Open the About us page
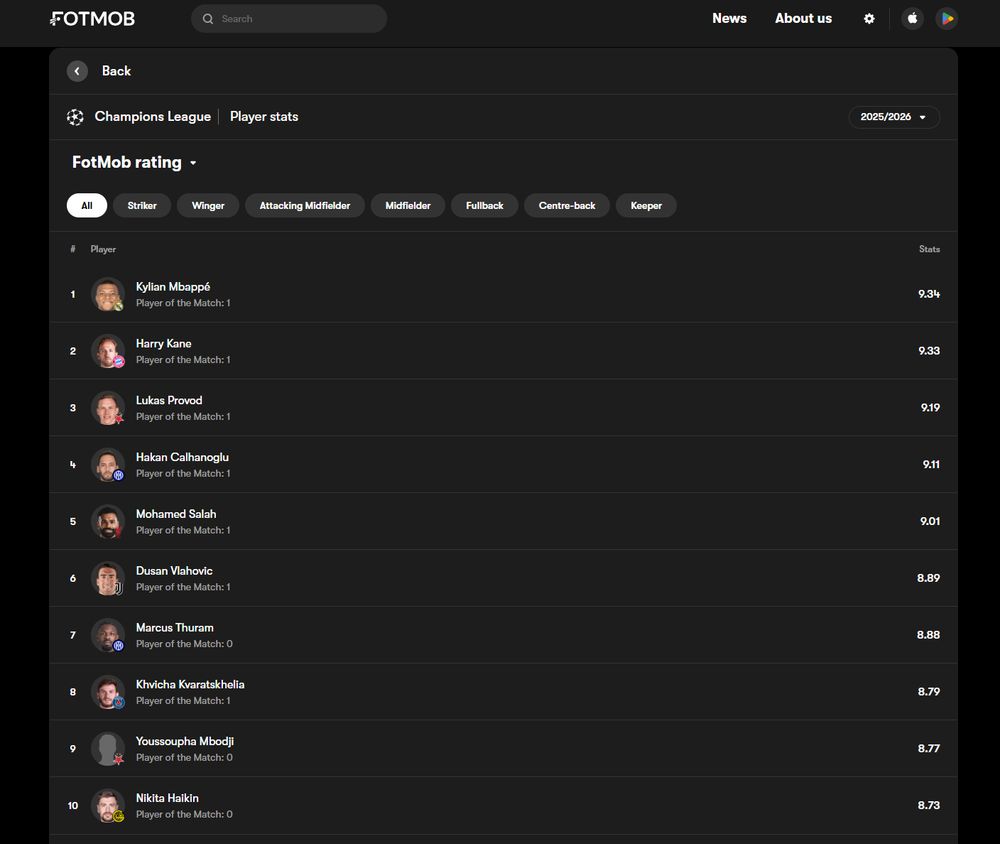The height and width of the screenshot is (844, 1000). click(803, 19)
